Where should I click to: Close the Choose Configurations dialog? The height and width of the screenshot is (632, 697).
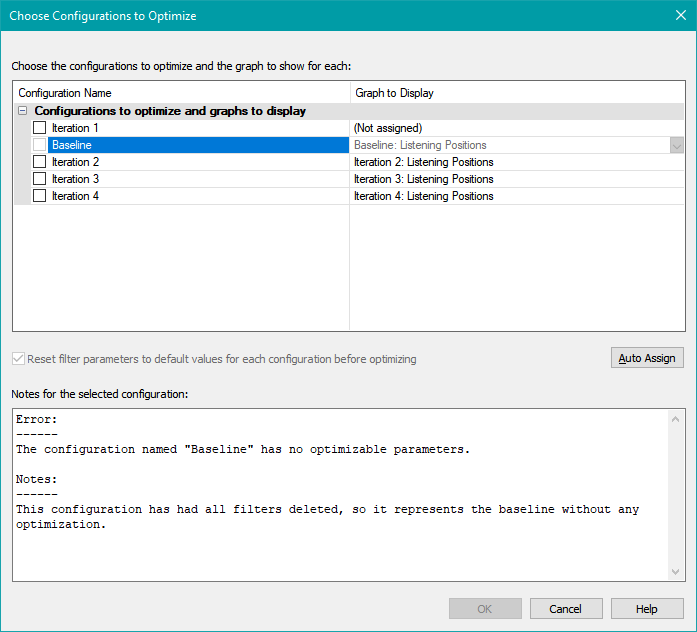tap(681, 16)
